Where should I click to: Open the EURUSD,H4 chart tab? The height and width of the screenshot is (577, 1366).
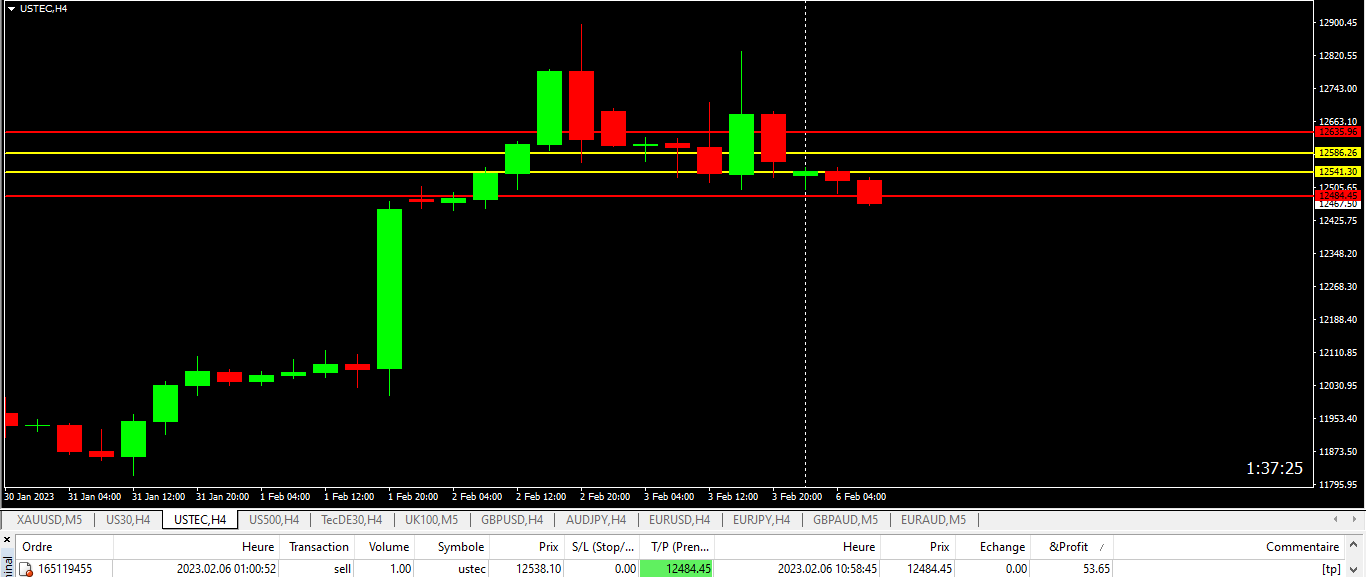pyautogui.click(x=679, y=520)
